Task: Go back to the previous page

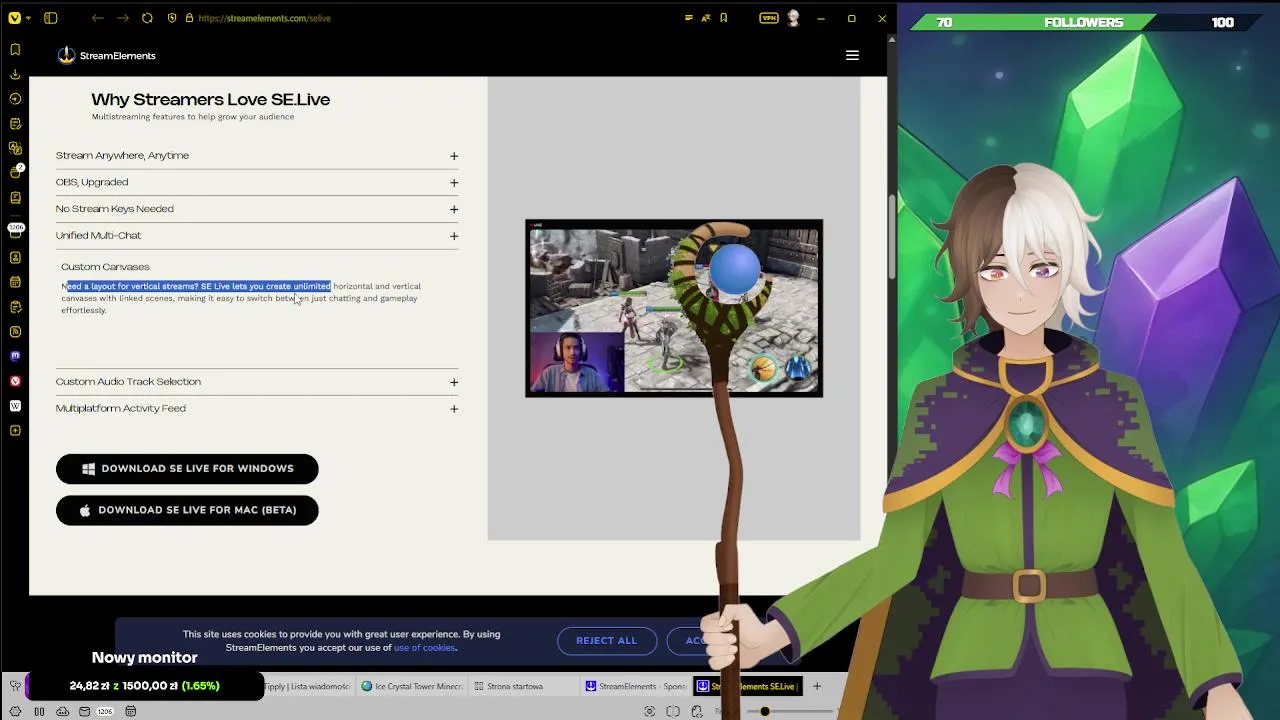Action: coord(97,18)
